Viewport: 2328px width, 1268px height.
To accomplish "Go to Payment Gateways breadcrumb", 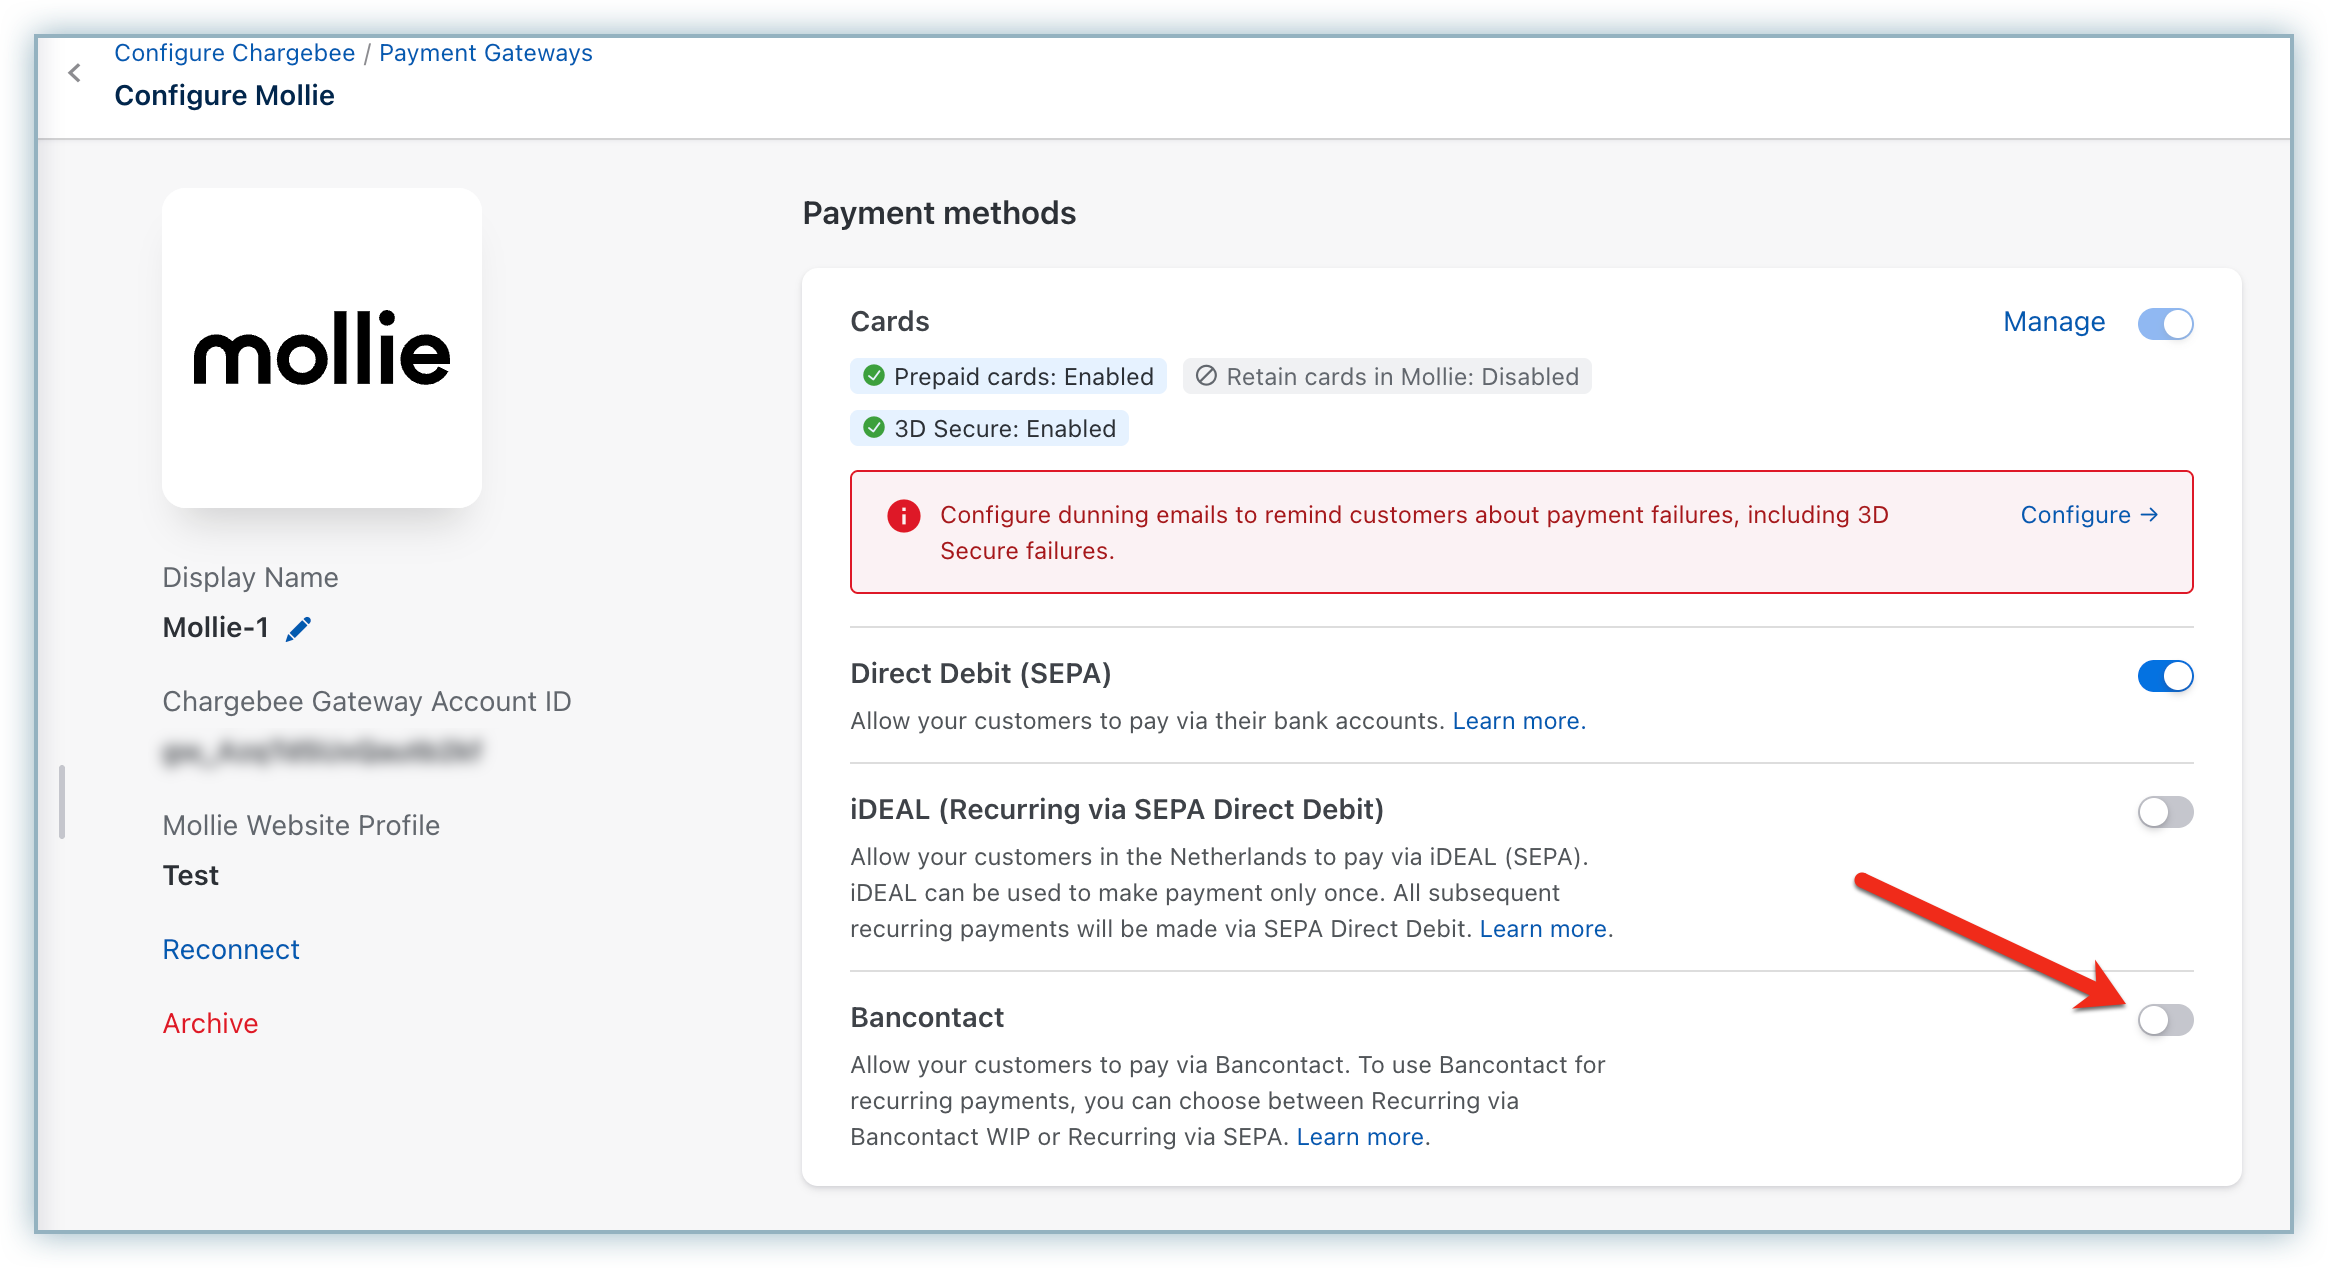I will pos(485,53).
